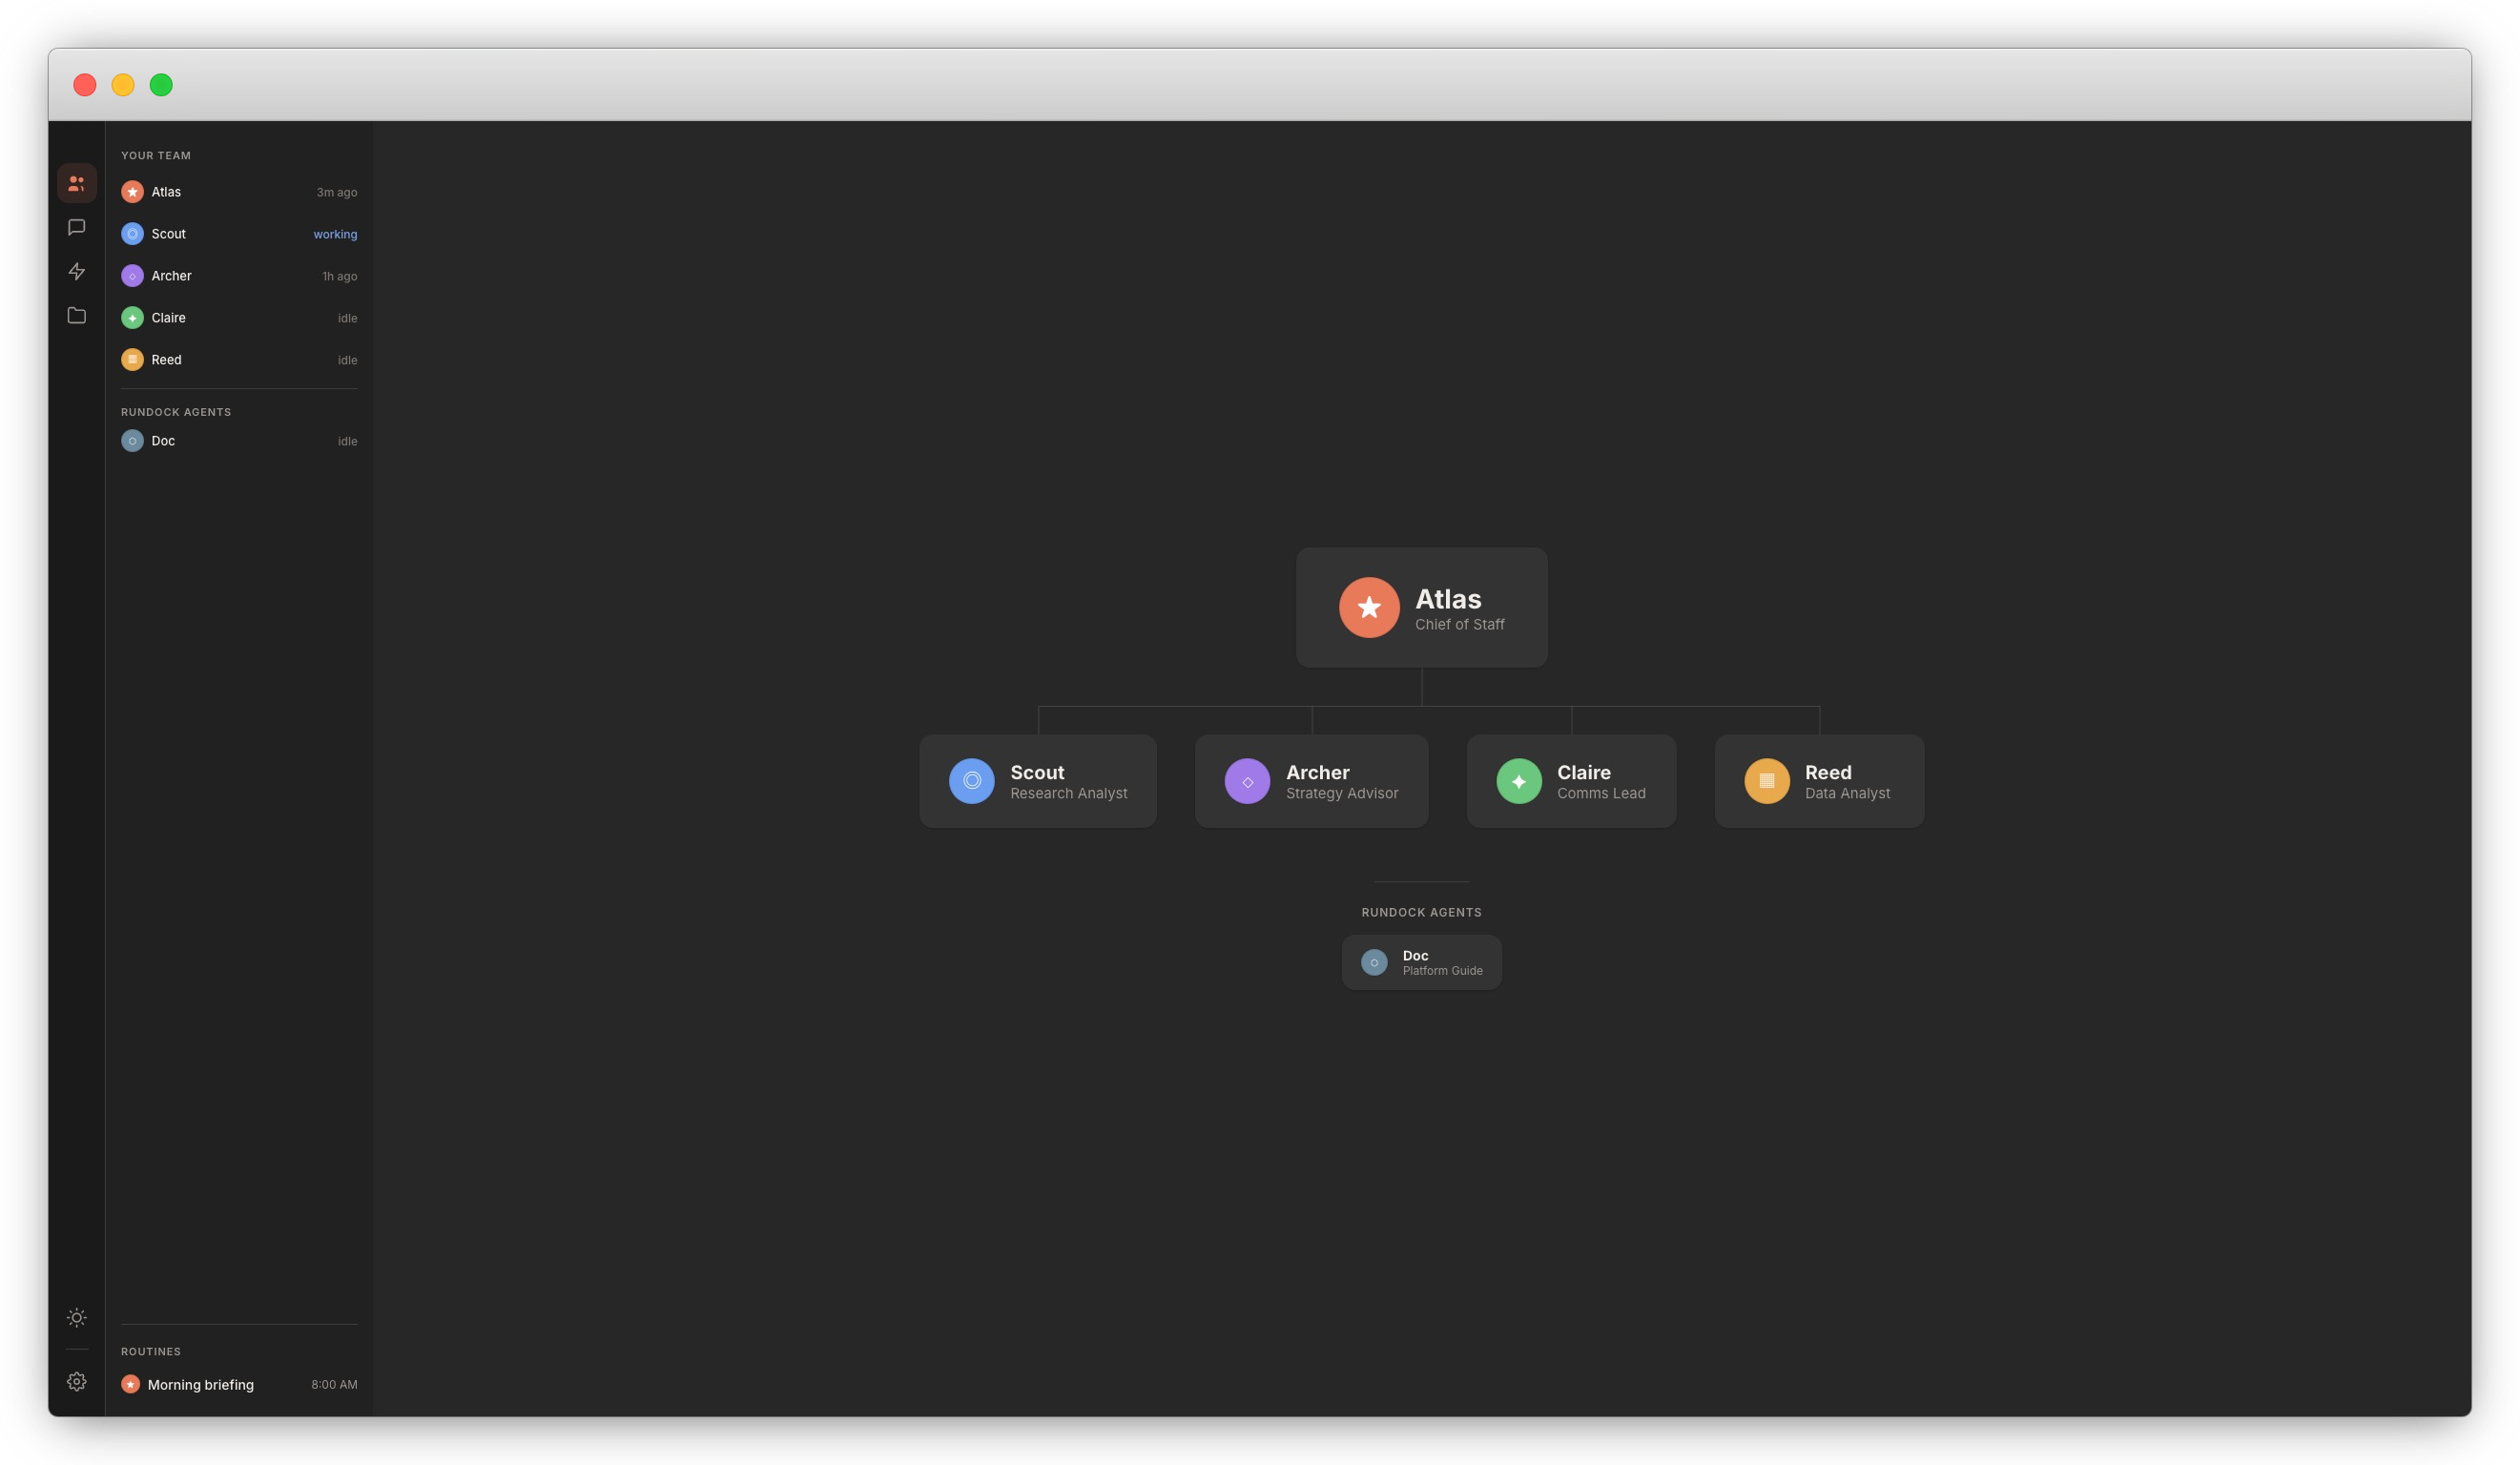The width and height of the screenshot is (2520, 1465).
Task: Click Claire's green avatar in the Comms Lead card
Action: (x=1519, y=781)
